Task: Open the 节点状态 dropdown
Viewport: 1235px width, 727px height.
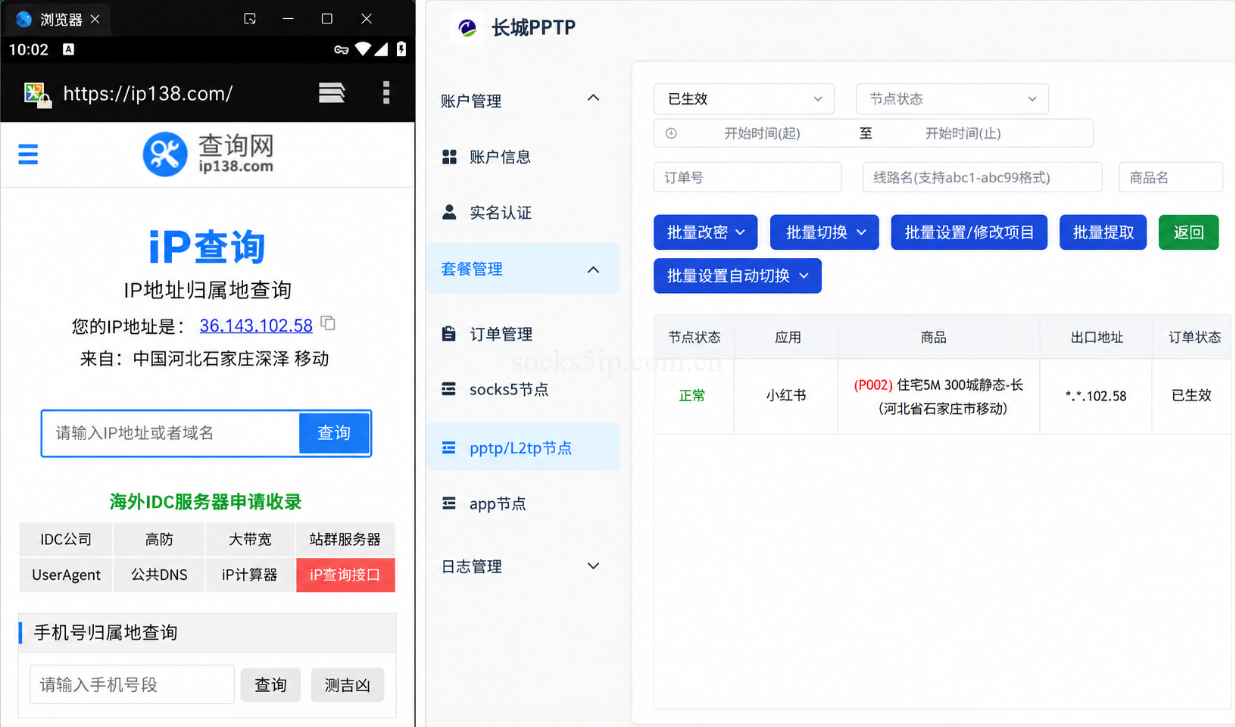Action: 952,99
